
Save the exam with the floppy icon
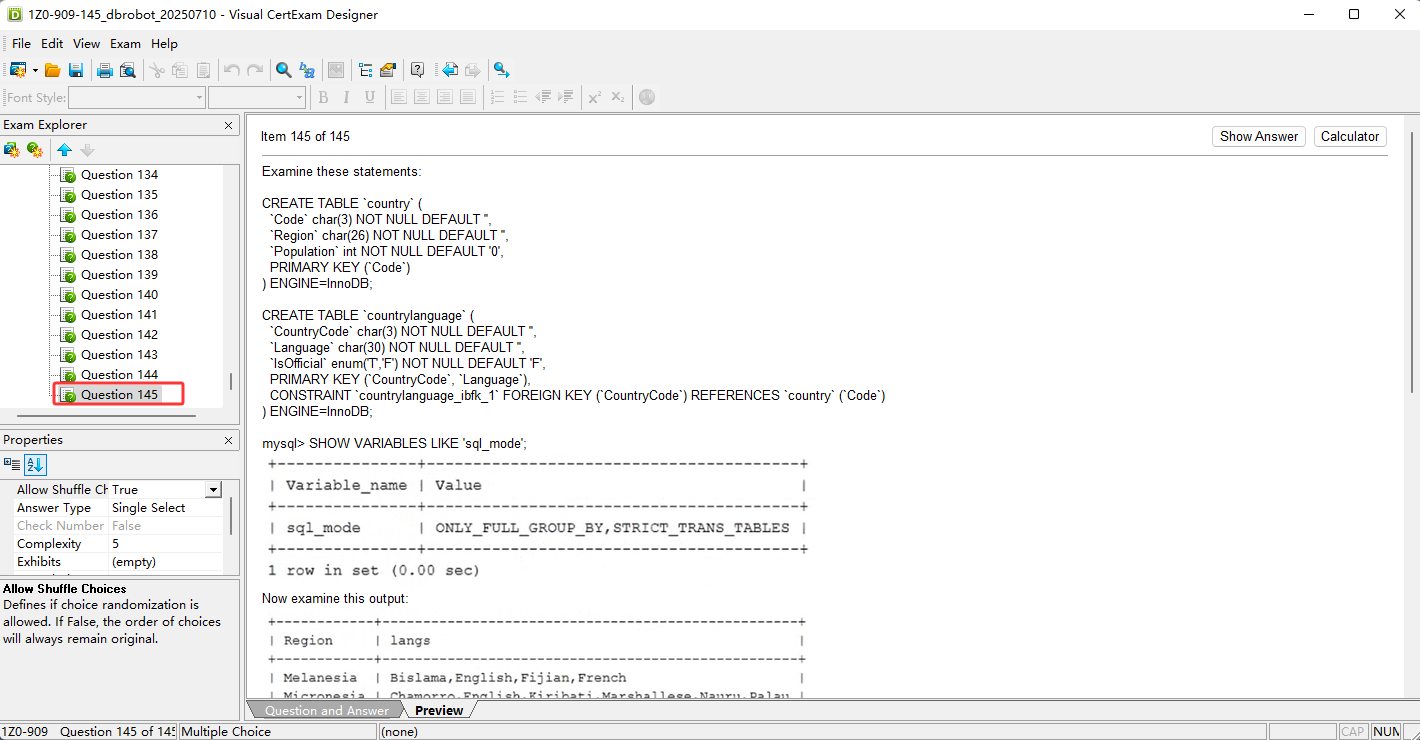pos(76,70)
